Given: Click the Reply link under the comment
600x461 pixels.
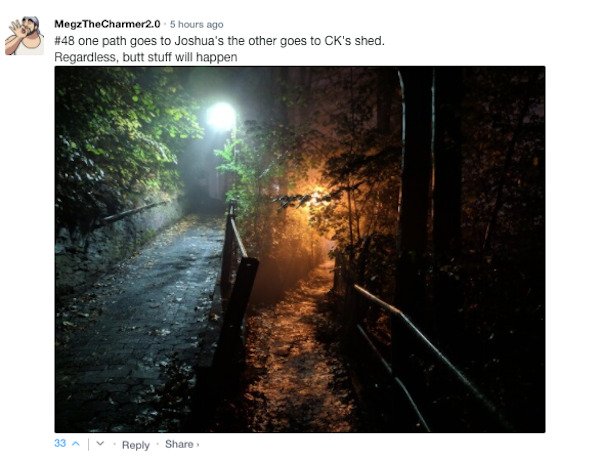Looking at the screenshot, I should tap(135, 445).
